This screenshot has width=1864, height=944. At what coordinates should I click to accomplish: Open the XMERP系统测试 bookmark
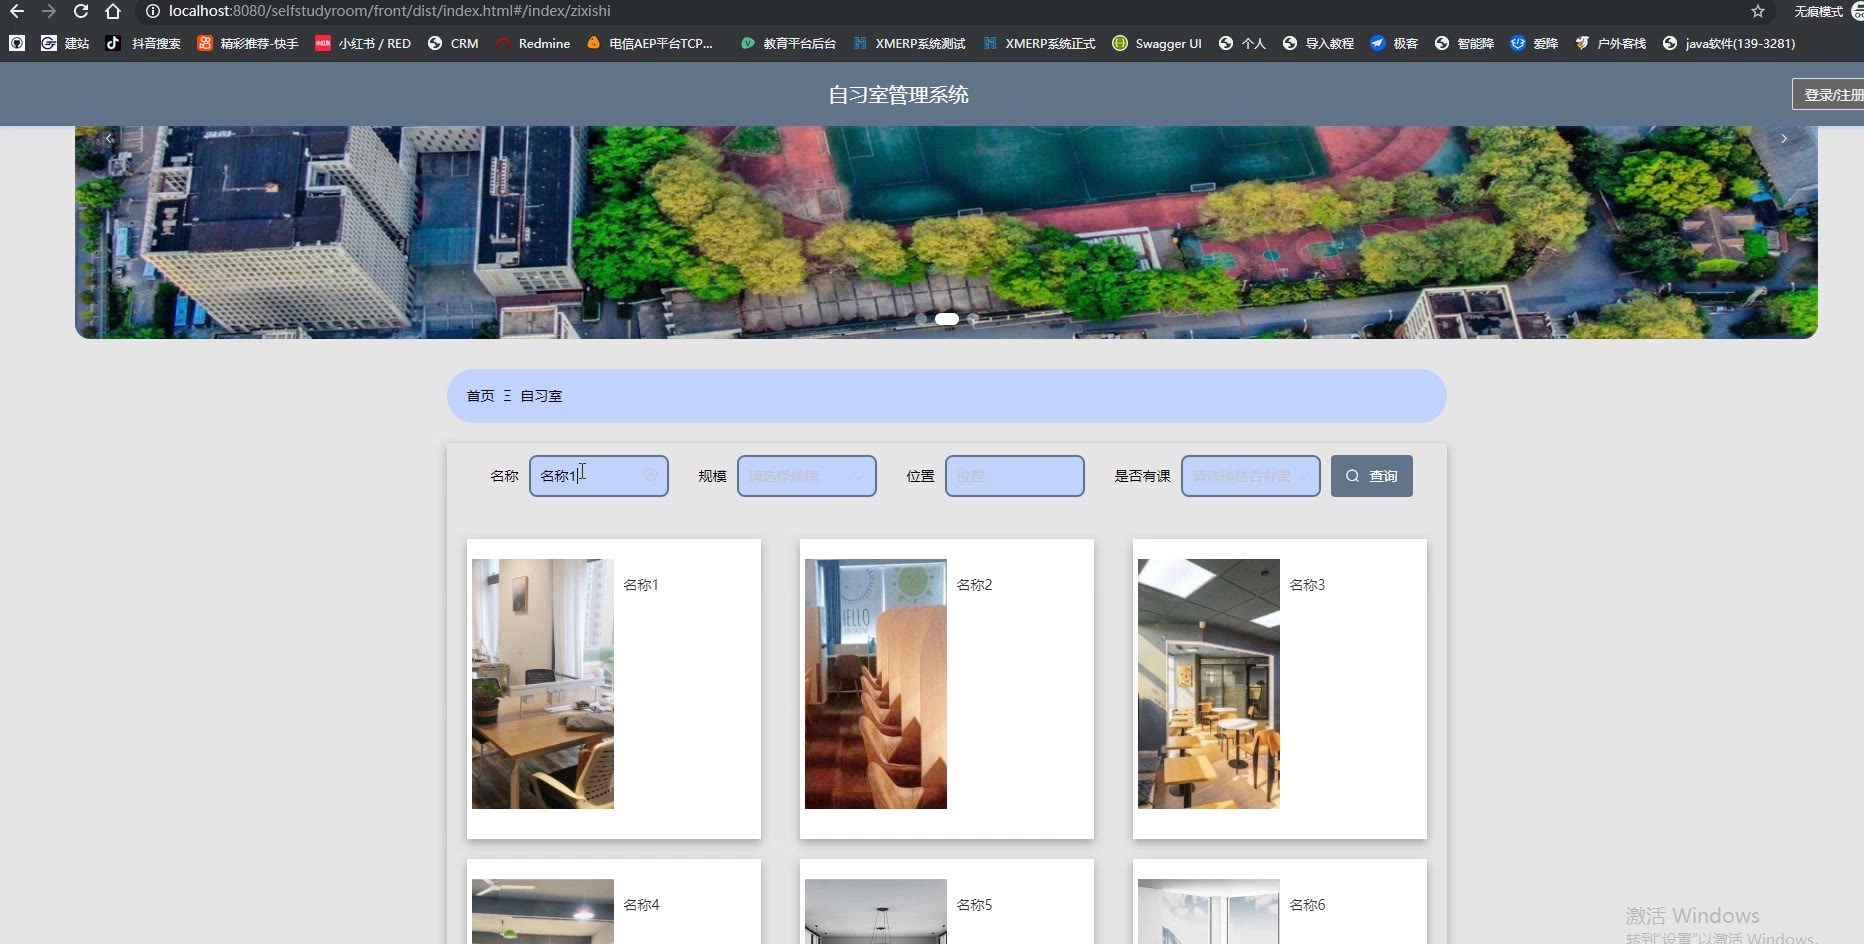pos(909,43)
